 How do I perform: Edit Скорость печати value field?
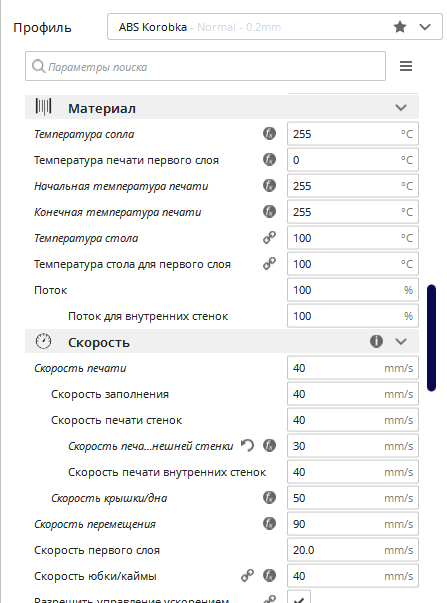pyautogui.click(x=353, y=368)
